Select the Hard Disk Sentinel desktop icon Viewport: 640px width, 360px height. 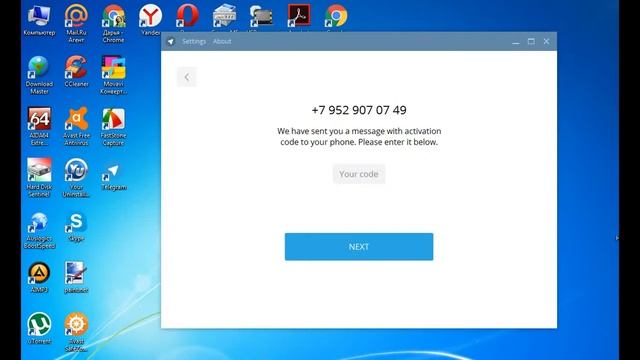(x=39, y=178)
